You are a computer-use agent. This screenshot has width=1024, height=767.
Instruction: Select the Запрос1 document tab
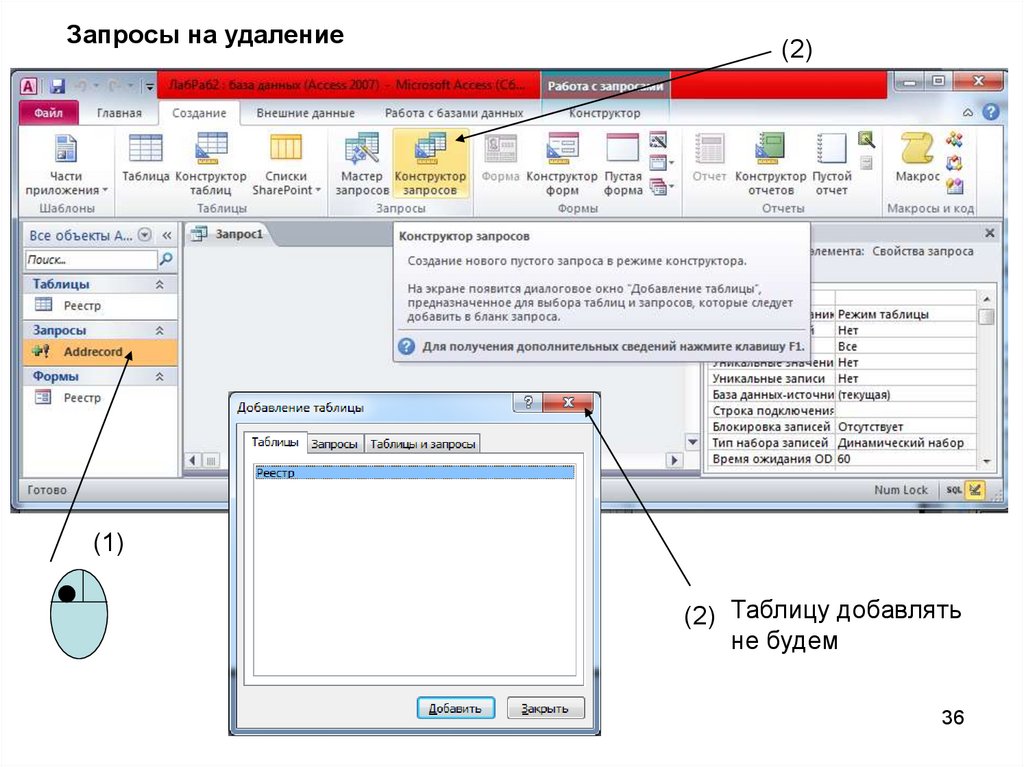(x=228, y=234)
